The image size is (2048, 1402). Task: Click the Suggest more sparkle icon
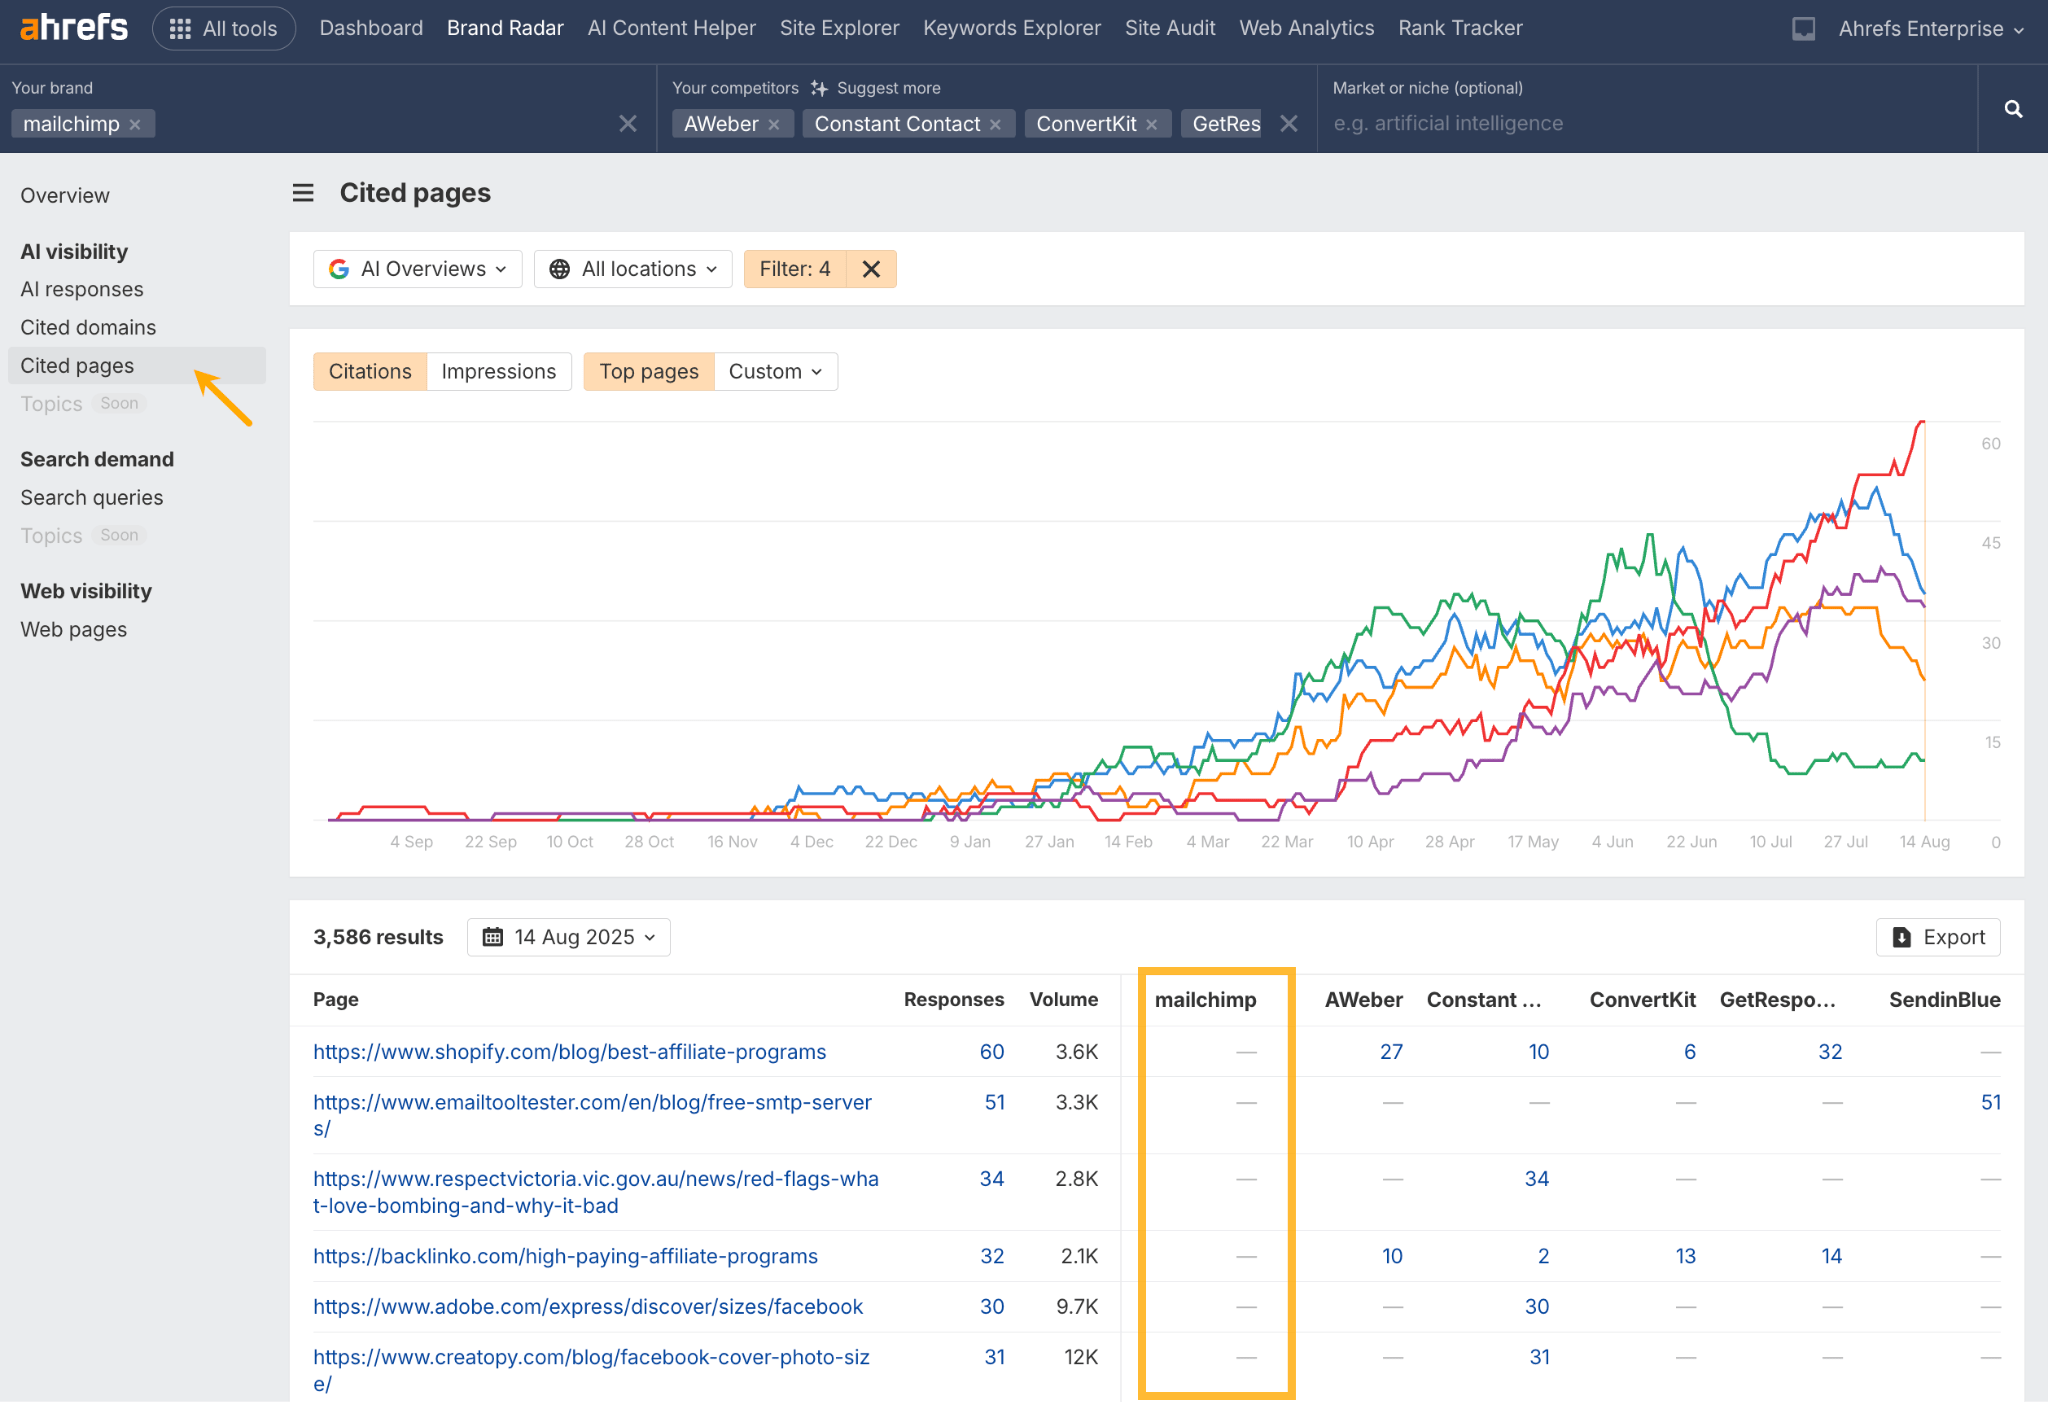819,88
